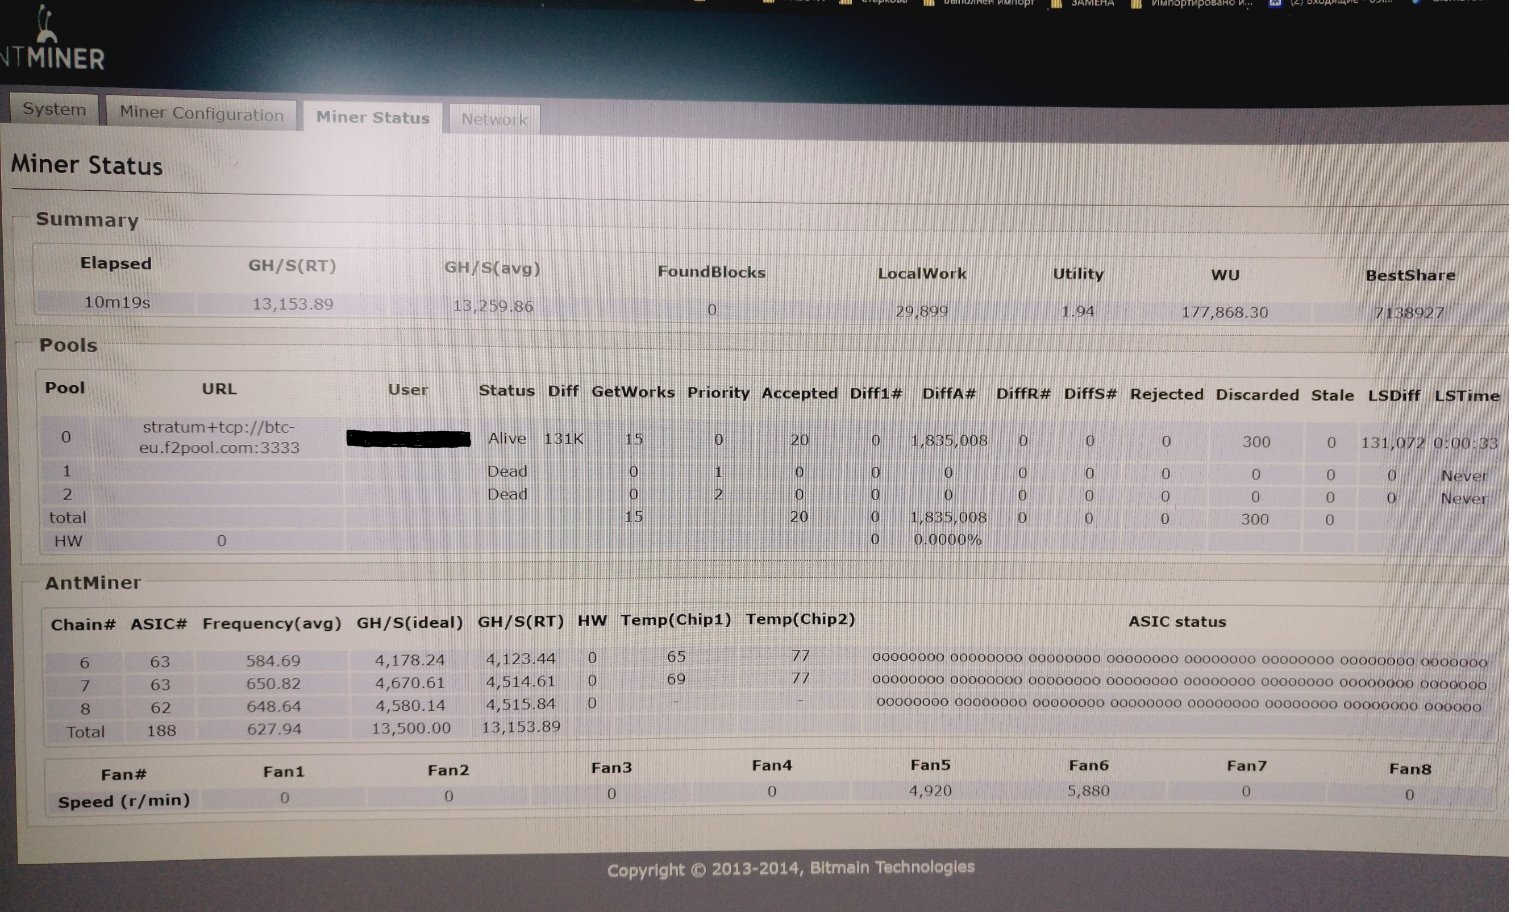Click the Frequency(avg) column header

(x=271, y=623)
